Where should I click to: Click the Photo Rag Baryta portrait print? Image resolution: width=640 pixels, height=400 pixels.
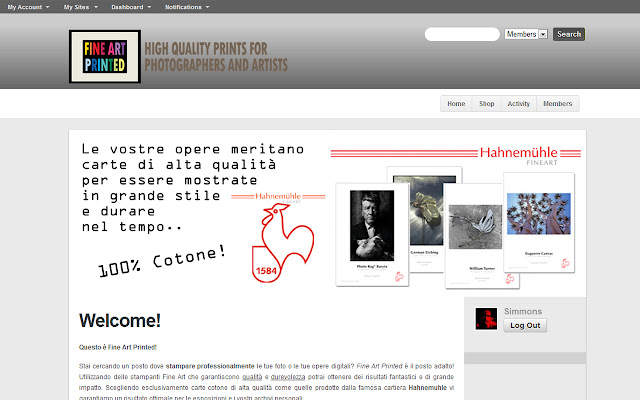[x=372, y=235]
